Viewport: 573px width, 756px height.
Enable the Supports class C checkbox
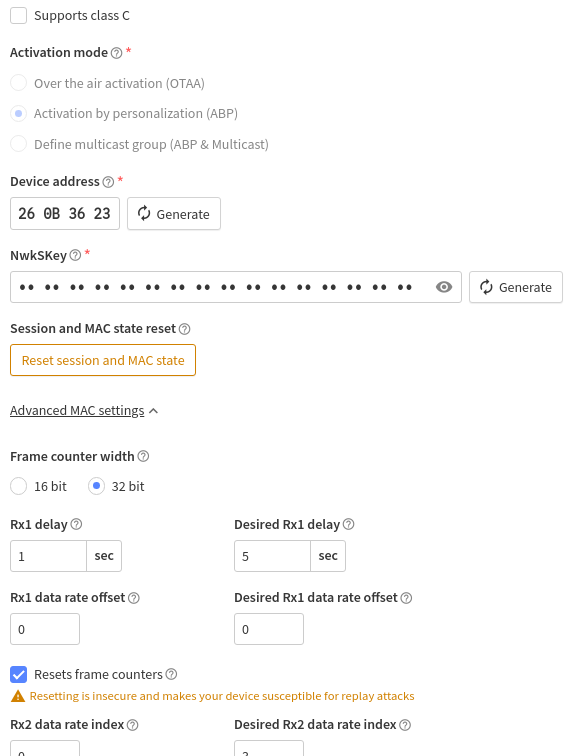18,15
